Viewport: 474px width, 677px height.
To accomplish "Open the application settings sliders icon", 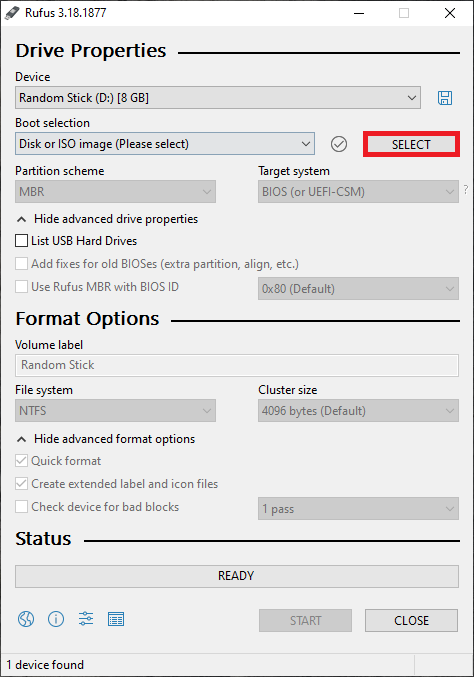I will point(86,619).
